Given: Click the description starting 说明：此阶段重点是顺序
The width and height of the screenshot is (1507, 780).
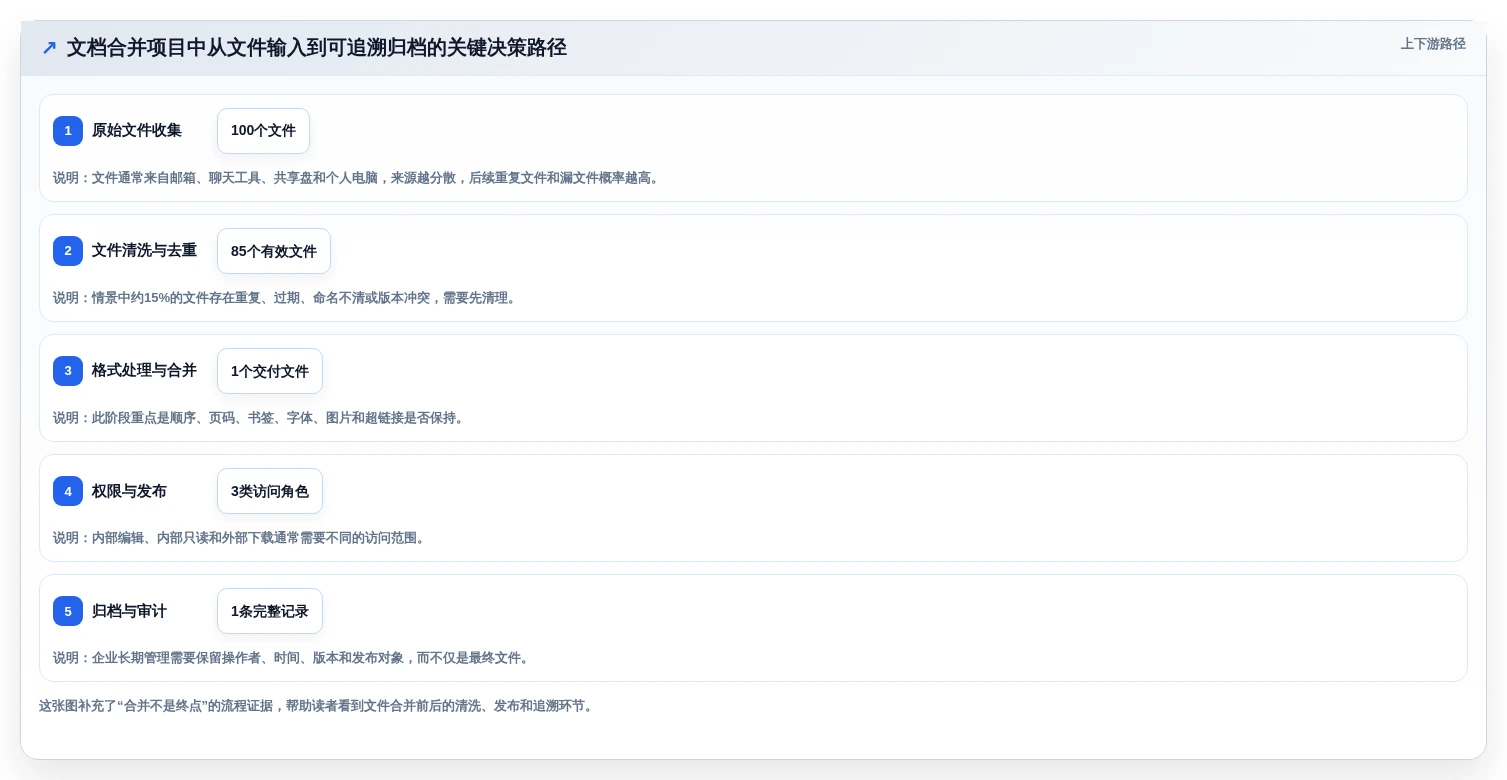Looking at the screenshot, I should pyautogui.click(x=261, y=418).
